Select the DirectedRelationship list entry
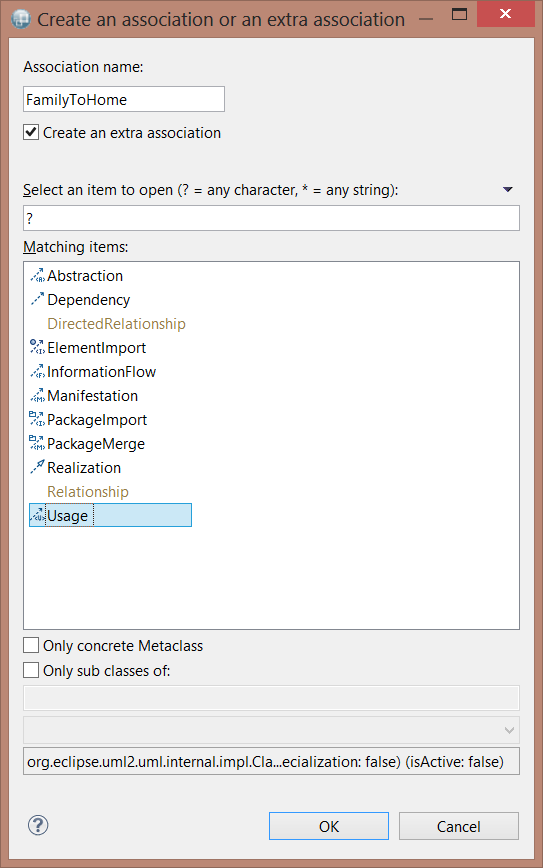Screen dimensions: 543x868 tap(116, 324)
